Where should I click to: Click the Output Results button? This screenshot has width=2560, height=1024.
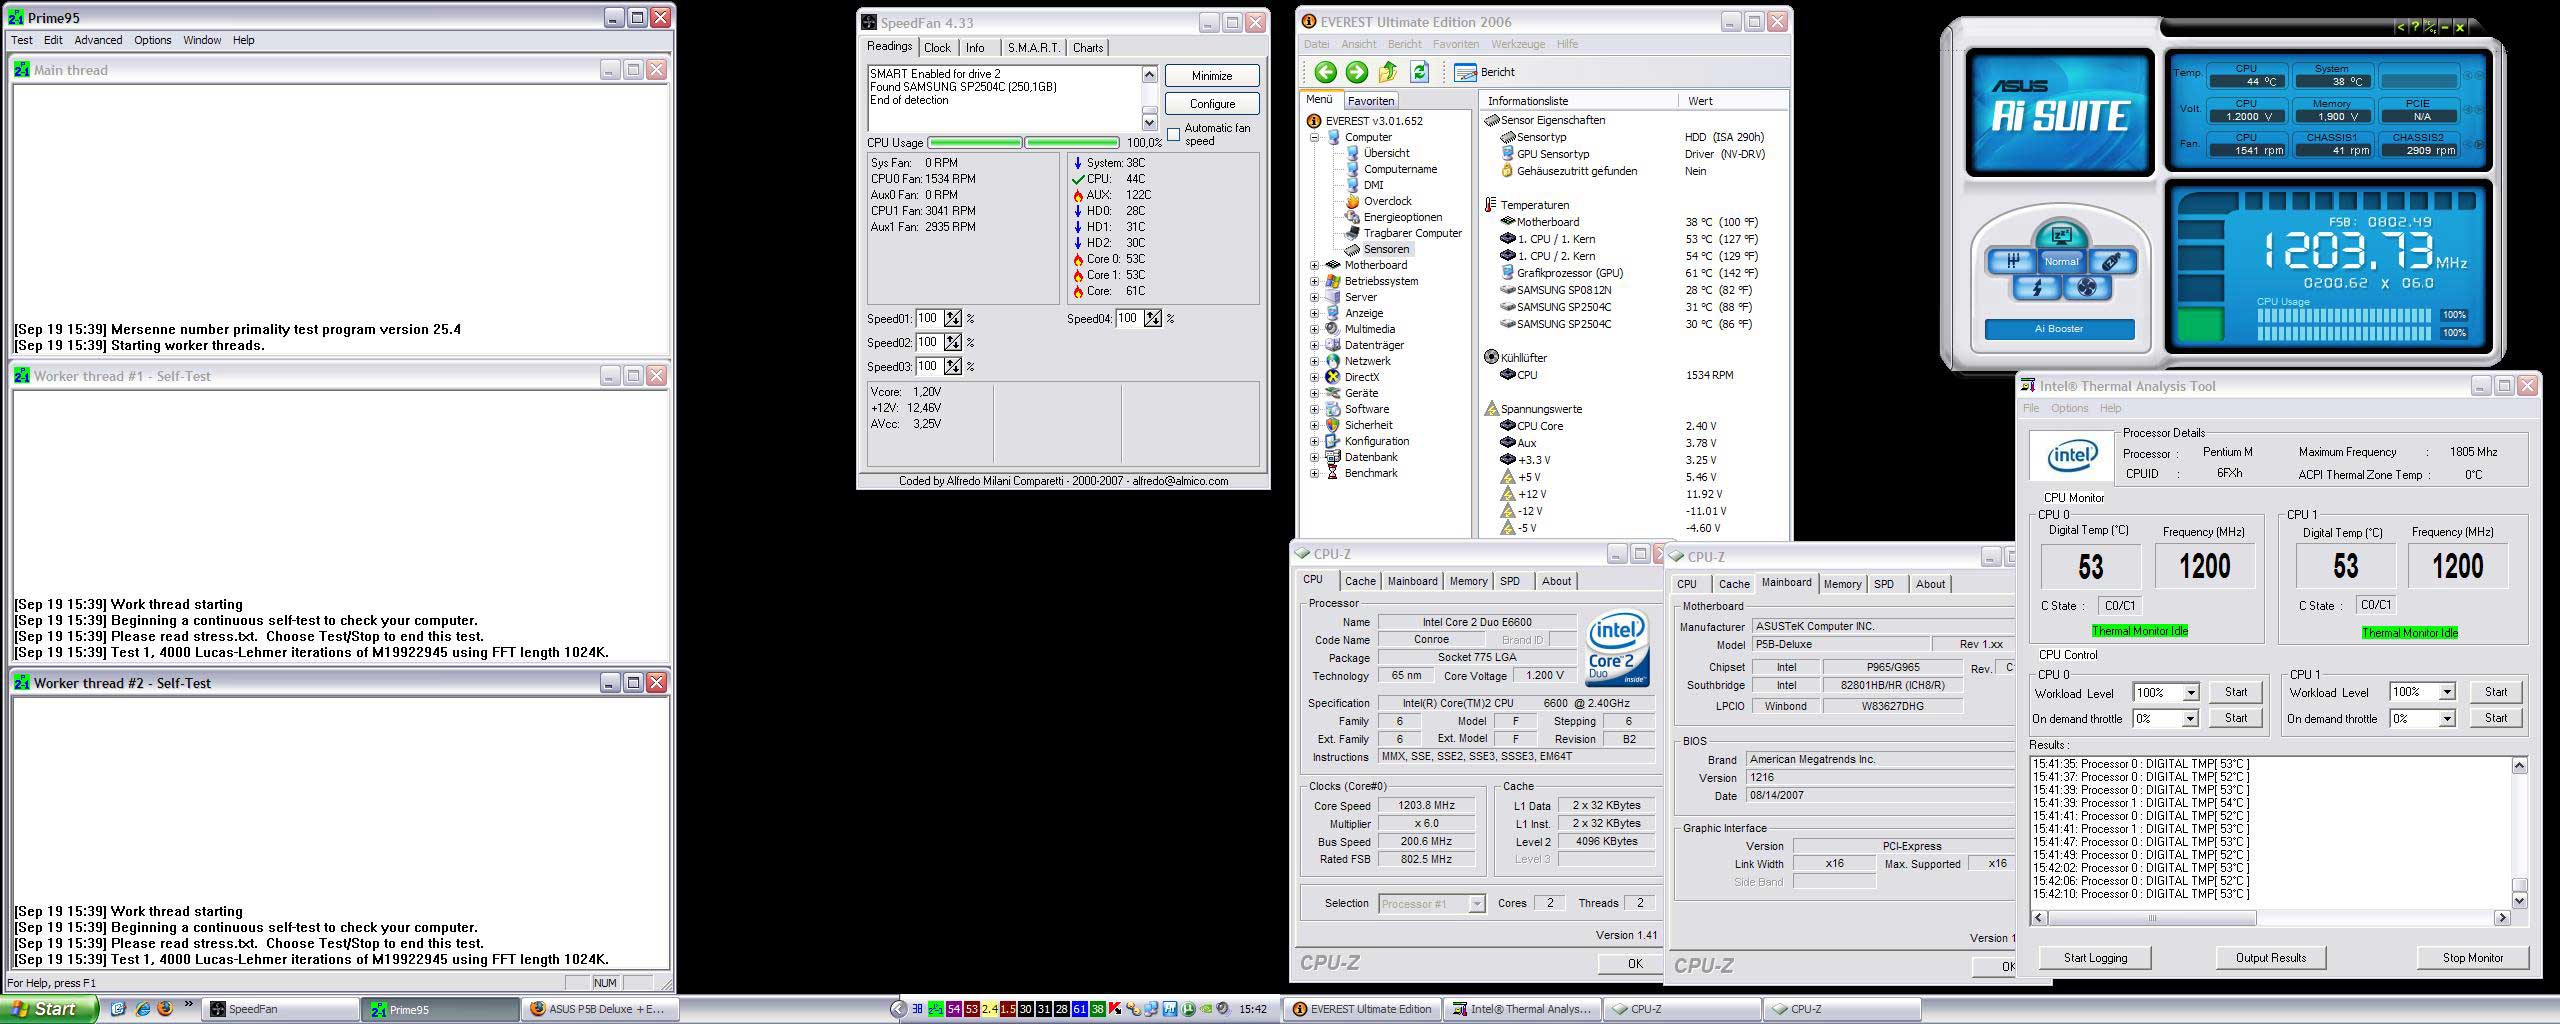click(2271, 958)
